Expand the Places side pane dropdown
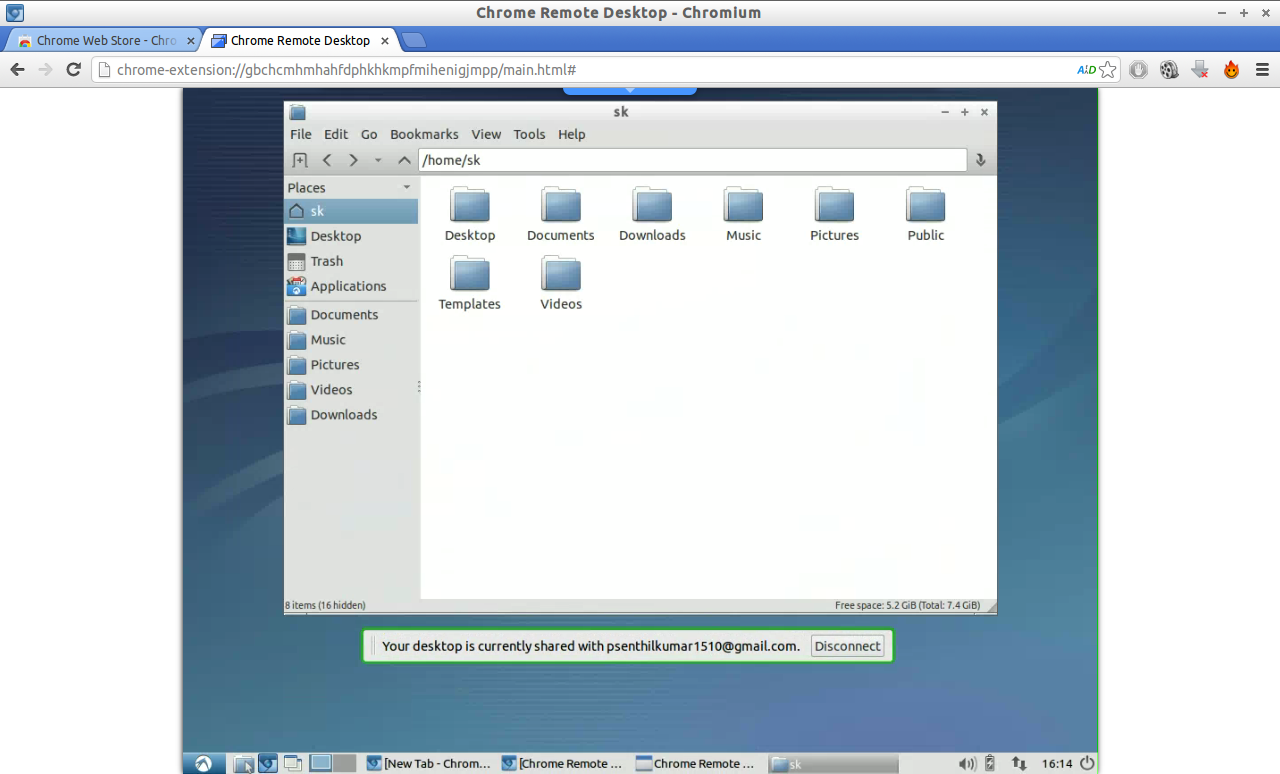Viewport: 1280px width, 774px height. tap(407, 188)
